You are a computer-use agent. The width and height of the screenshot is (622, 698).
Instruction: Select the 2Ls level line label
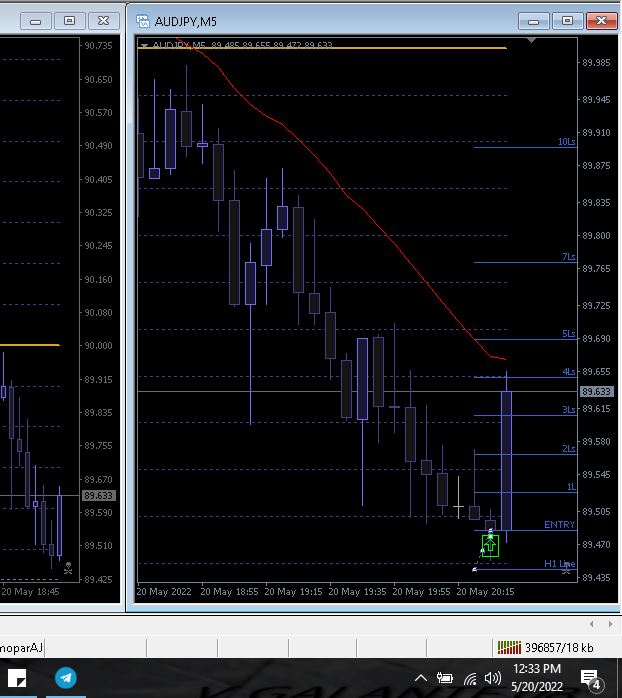tap(569, 448)
